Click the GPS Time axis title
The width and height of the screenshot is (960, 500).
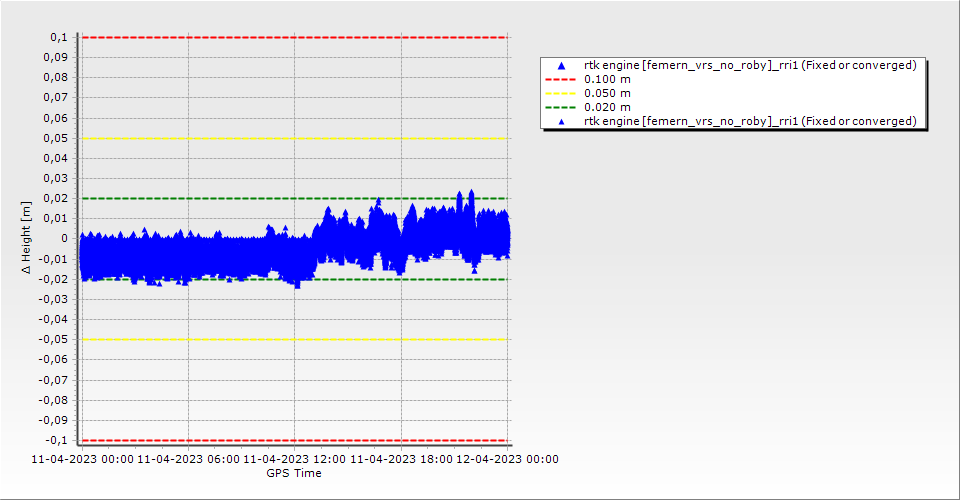pos(294,473)
